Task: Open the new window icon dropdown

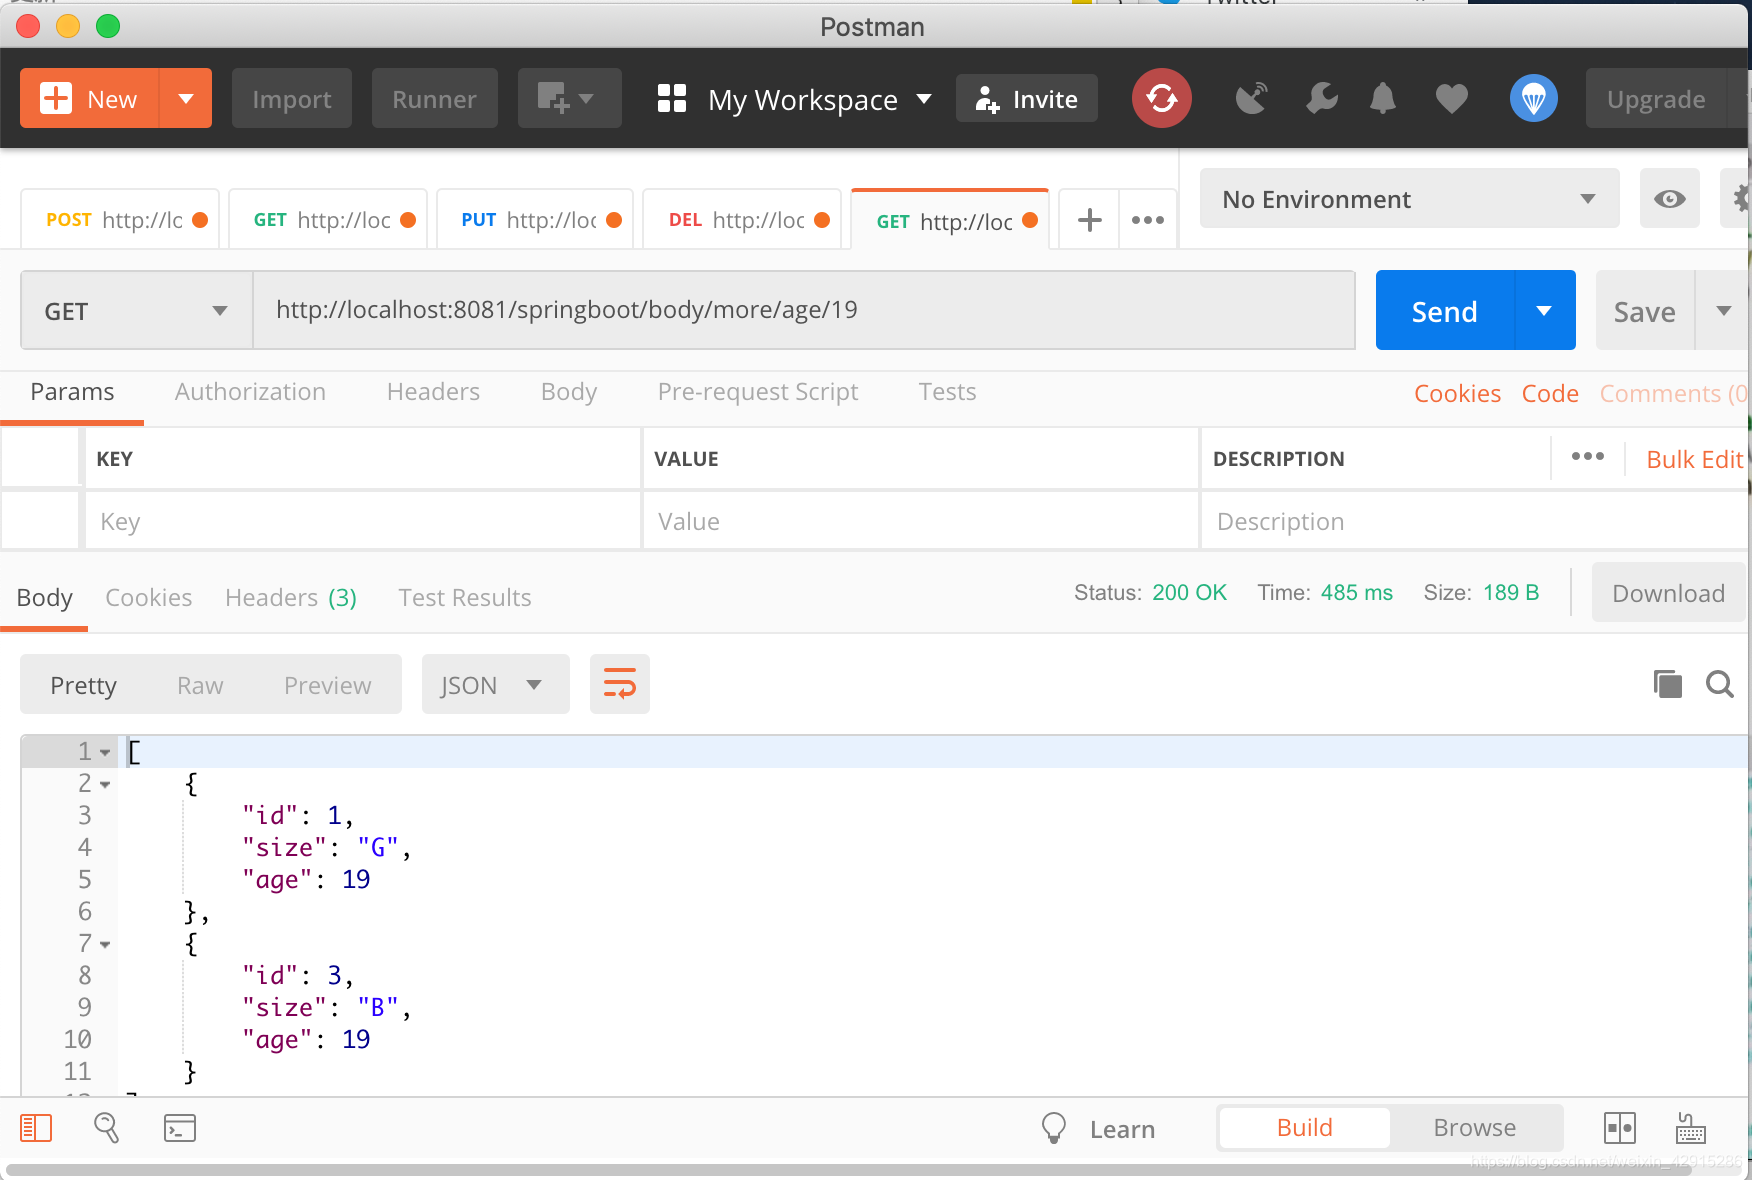Action: coord(569,98)
